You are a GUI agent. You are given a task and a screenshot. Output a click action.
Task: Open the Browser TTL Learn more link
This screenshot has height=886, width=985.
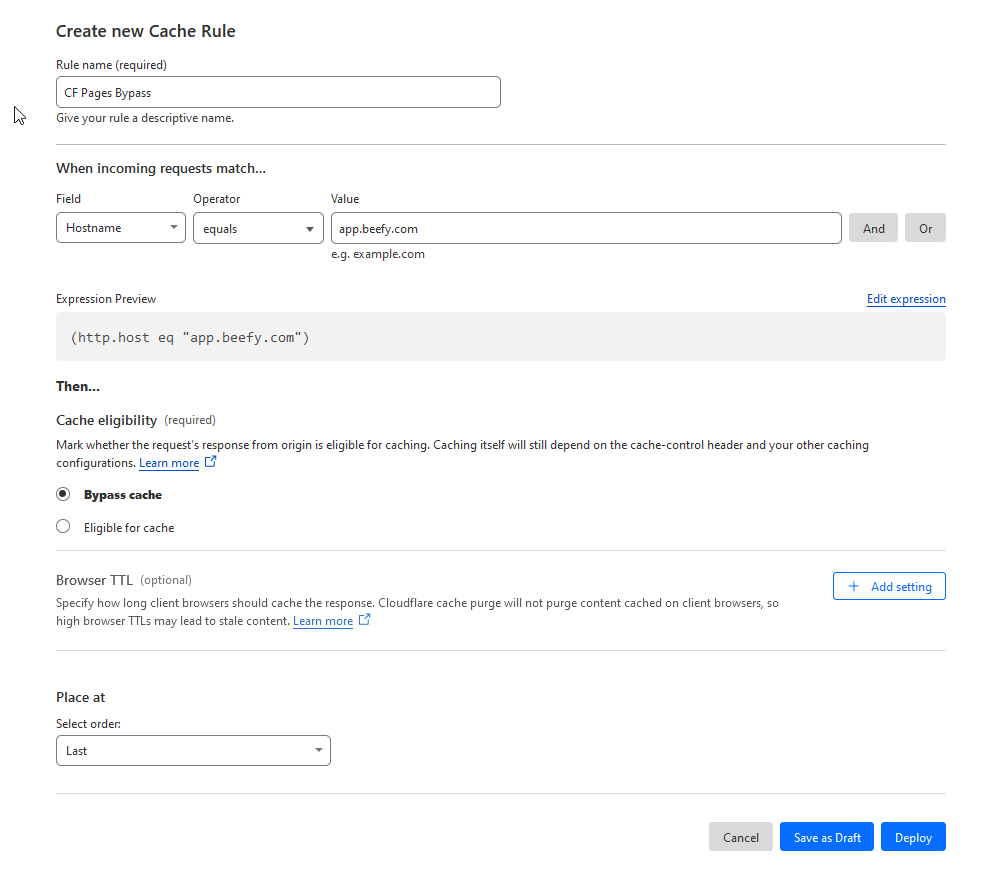coord(322,620)
